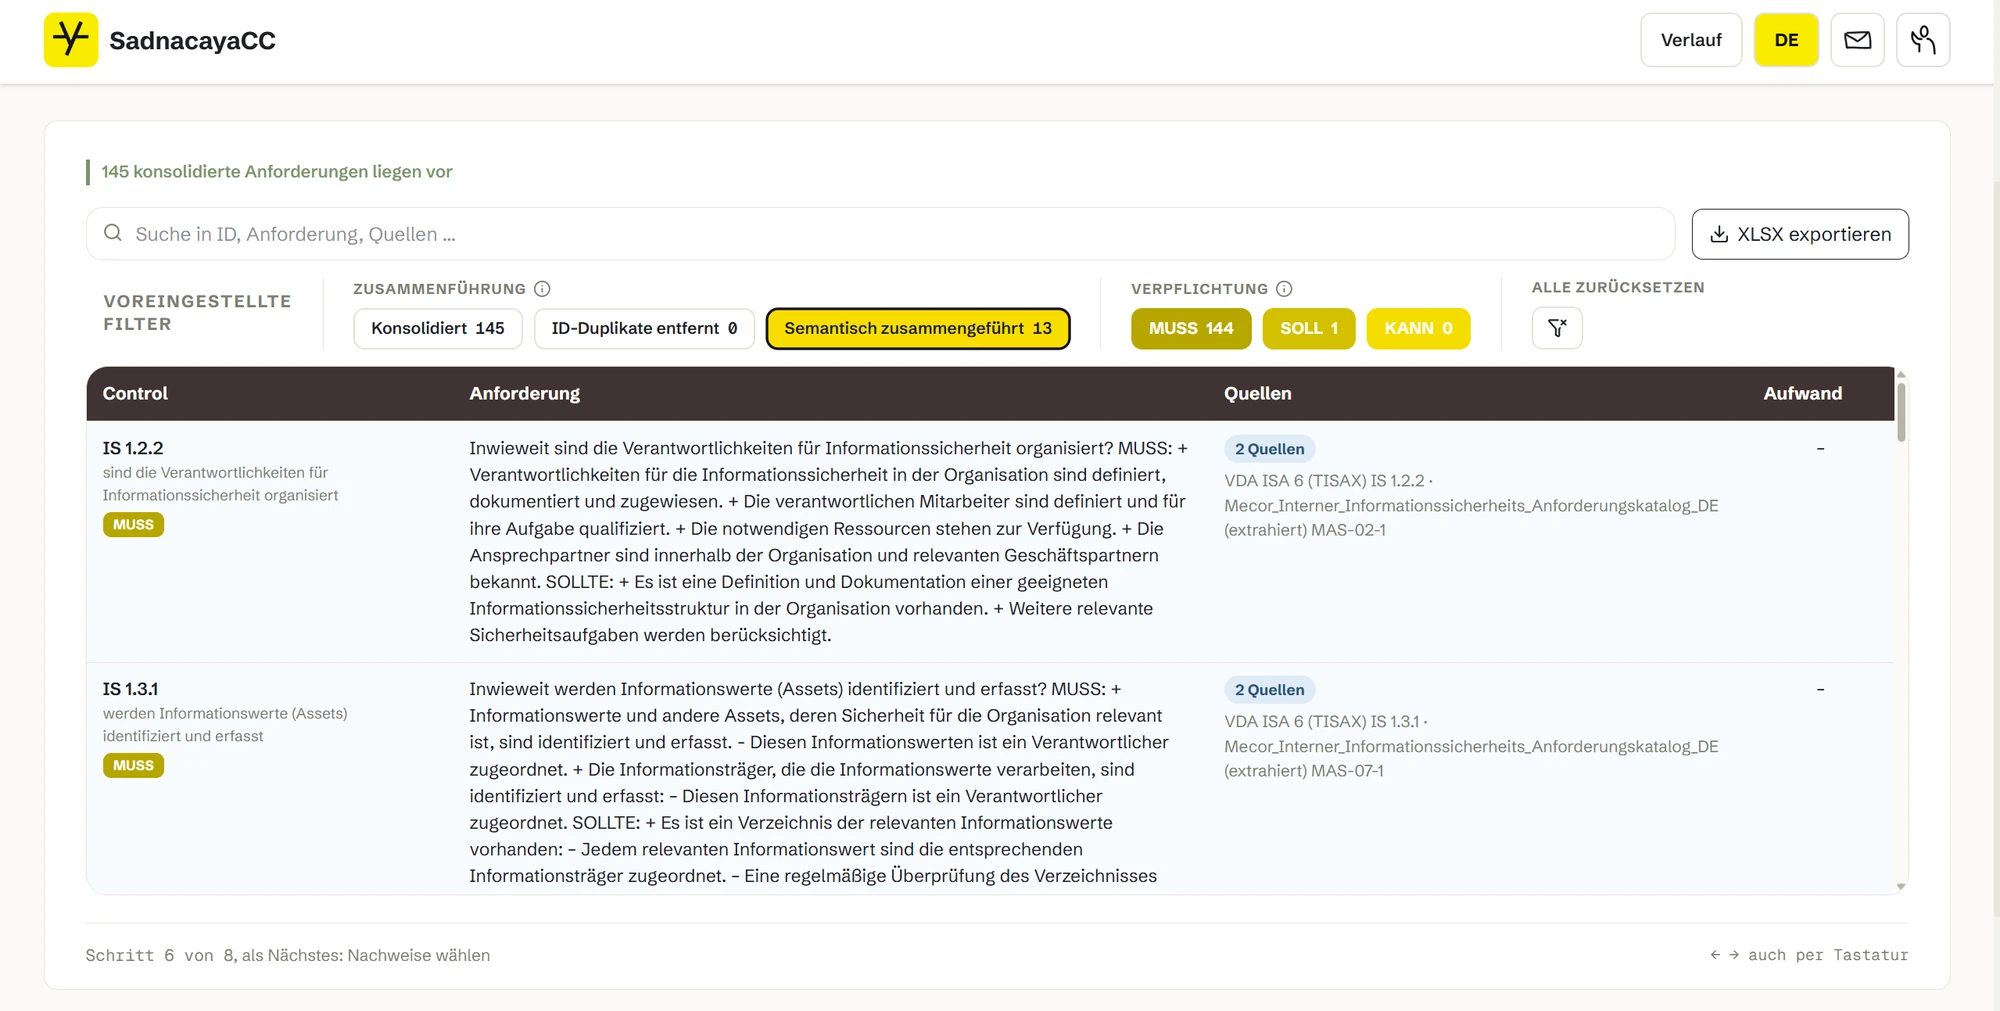
Task: Open the Verlauf history
Action: (x=1691, y=40)
